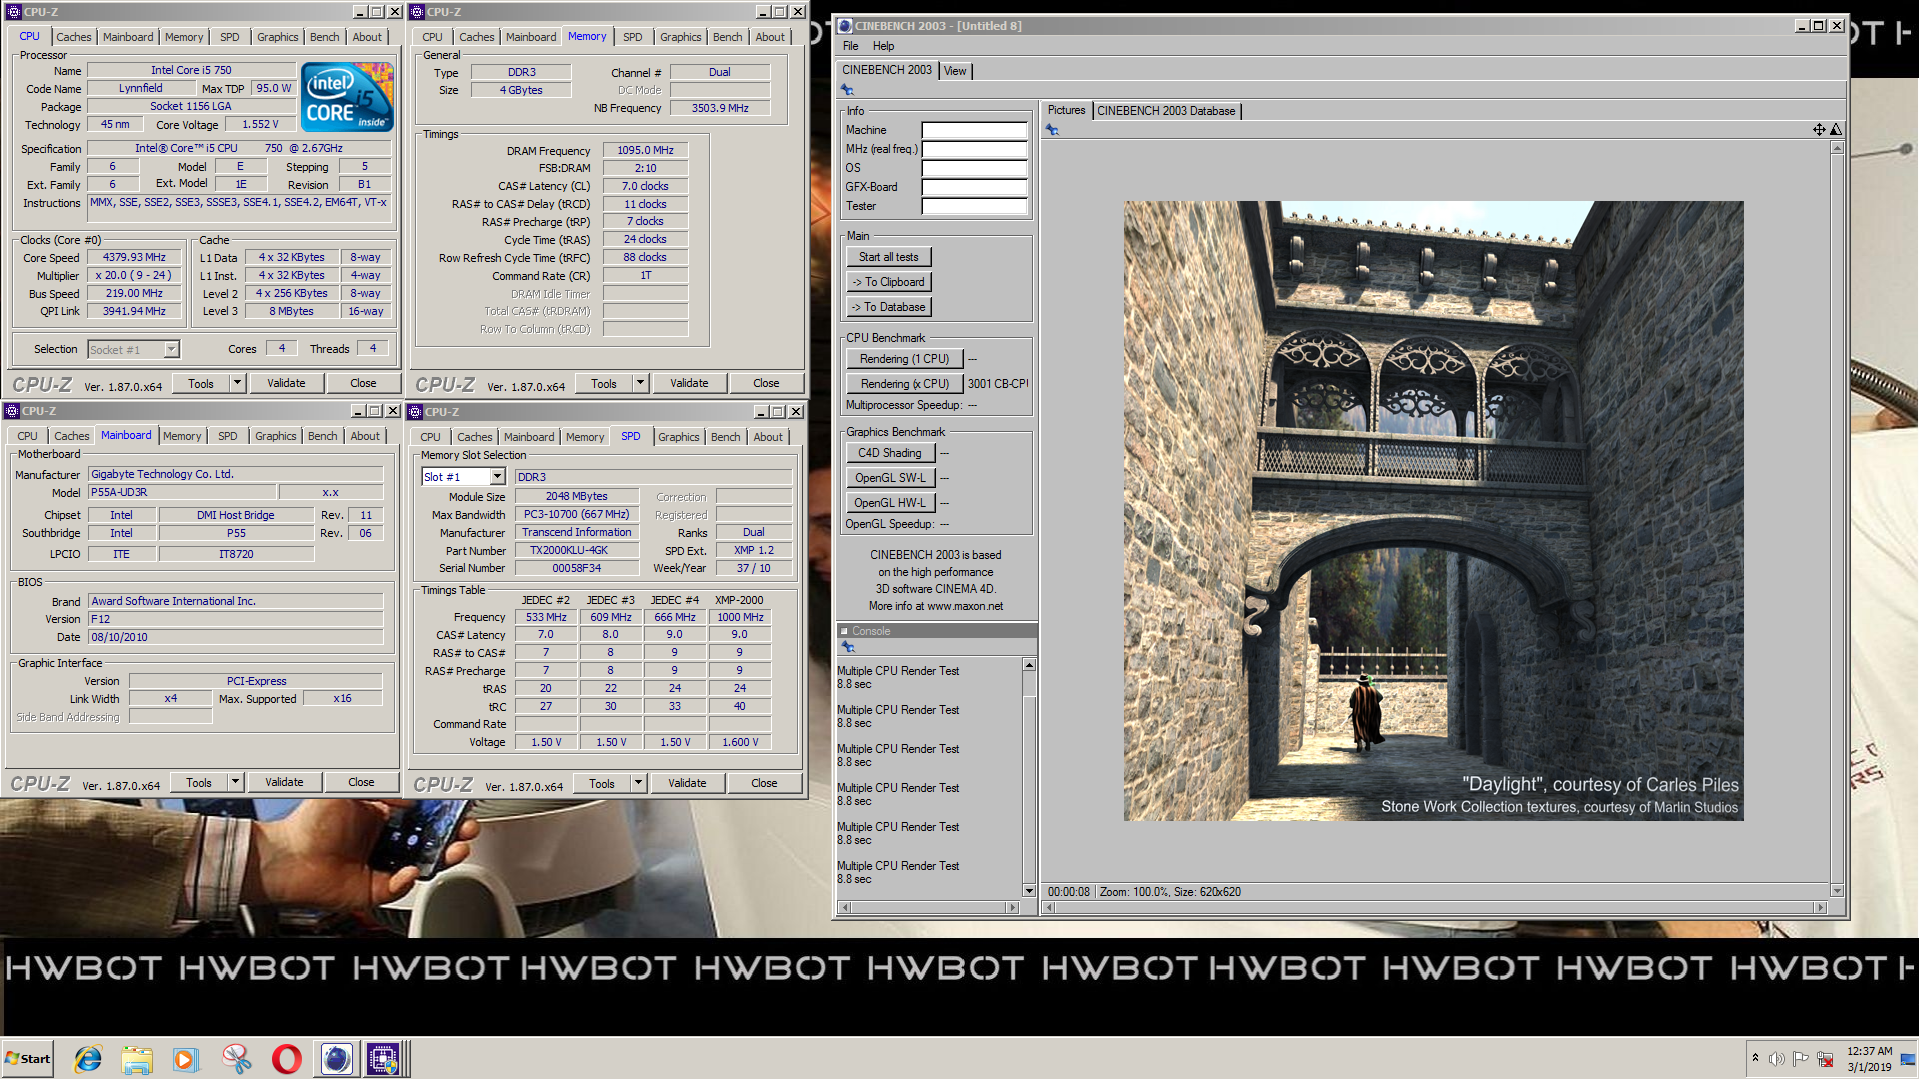Click the move-picture cross arrows icon
1919x1079 pixels.
[1819, 130]
